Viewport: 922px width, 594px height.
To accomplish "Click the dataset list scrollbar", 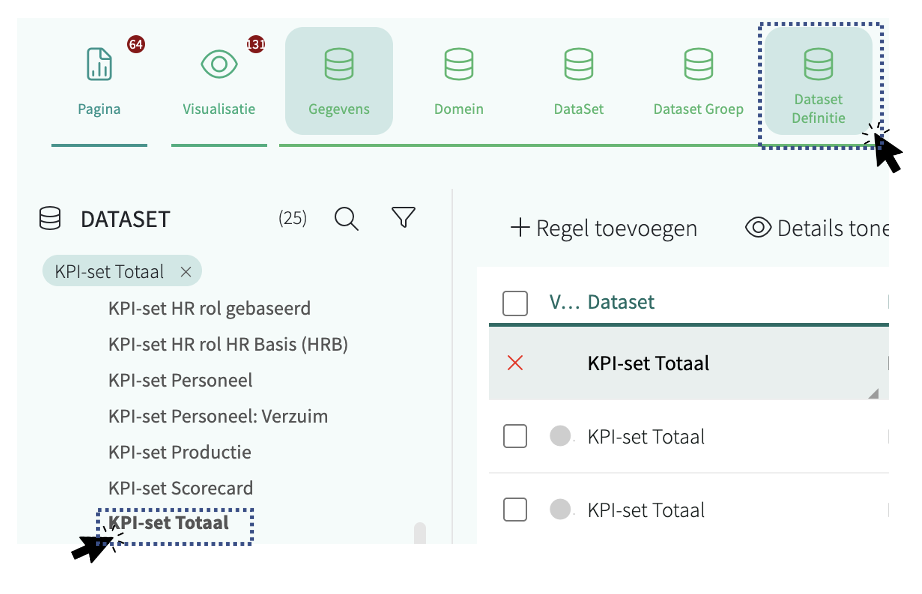I will click(x=420, y=533).
